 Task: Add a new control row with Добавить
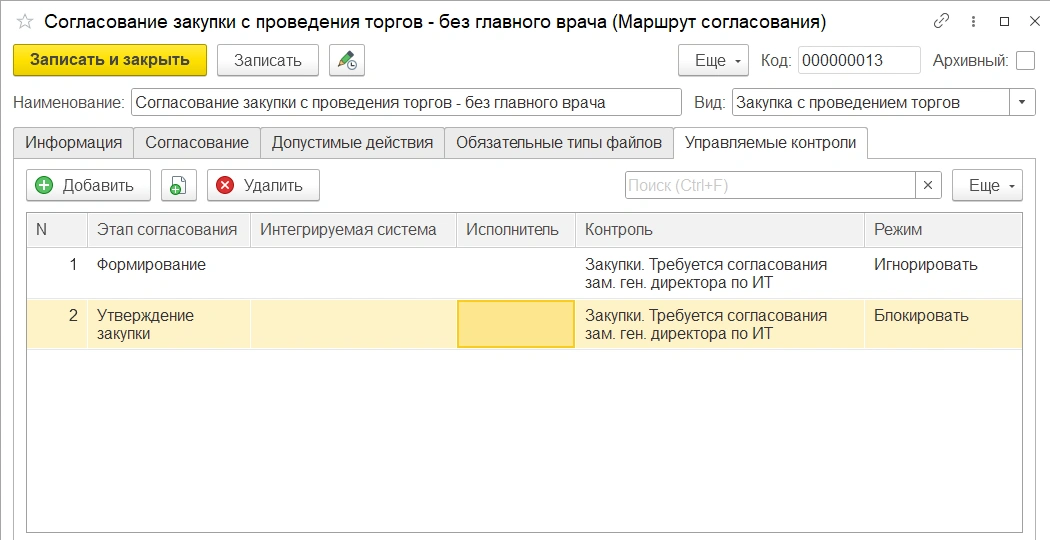pyautogui.click(x=88, y=186)
